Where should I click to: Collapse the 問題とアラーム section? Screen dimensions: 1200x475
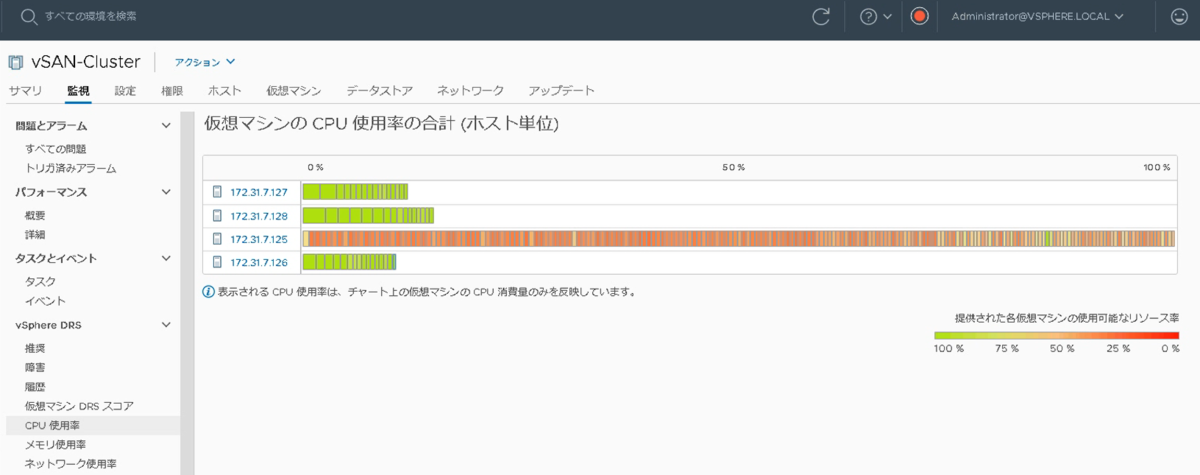[x=166, y=126]
